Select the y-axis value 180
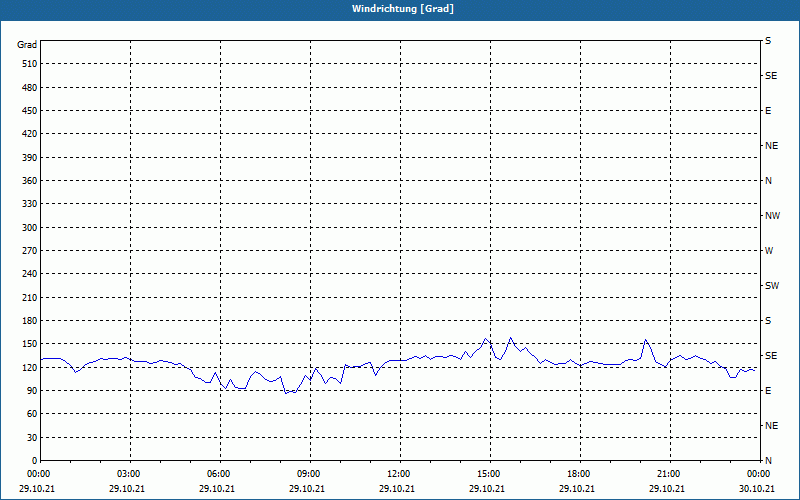Screen dimensions: 800x500 [x=29, y=321]
